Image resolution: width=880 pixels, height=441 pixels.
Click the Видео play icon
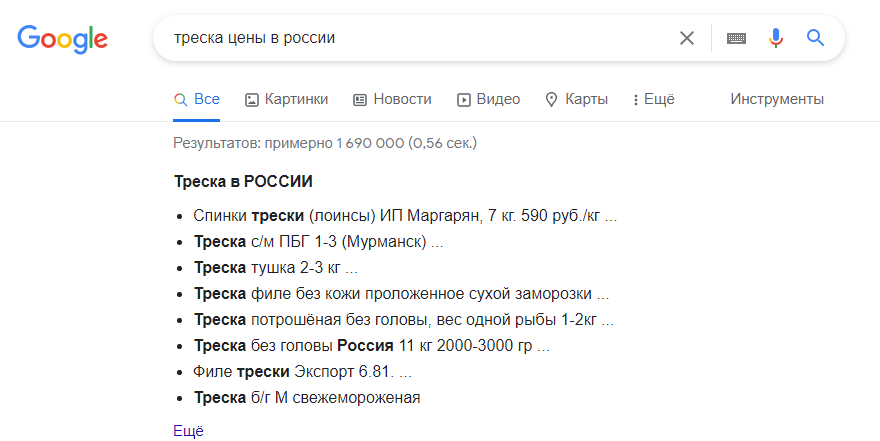464,100
